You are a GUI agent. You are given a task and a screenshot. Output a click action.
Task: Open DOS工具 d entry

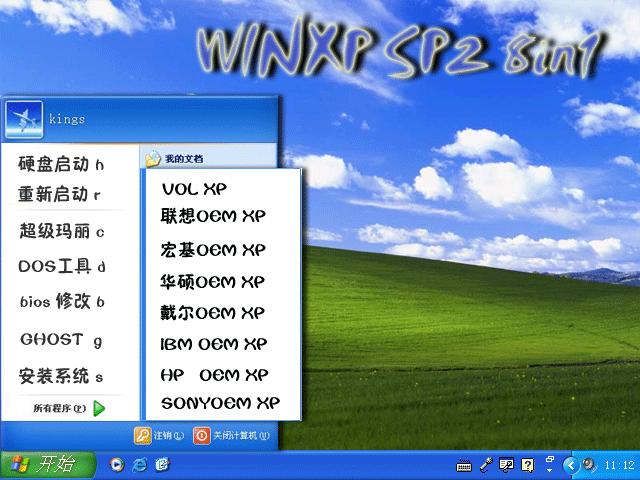click(62, 267)
